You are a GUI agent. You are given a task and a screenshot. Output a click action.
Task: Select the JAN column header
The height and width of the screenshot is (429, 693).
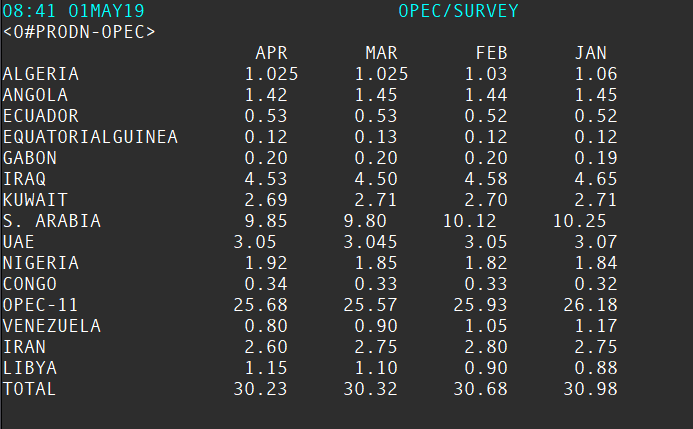click(x=591, y=53)
